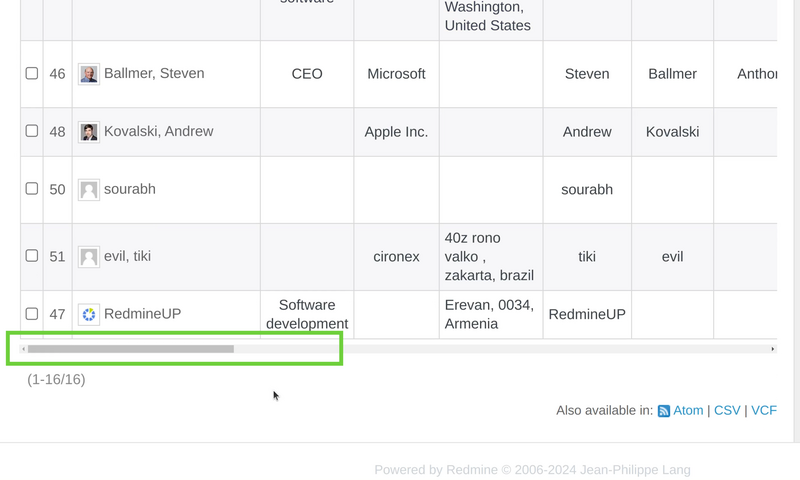This screenshot has height=480, width=800.
Task: Open the RedmineUP contact link
Action: tap(142, 314)
